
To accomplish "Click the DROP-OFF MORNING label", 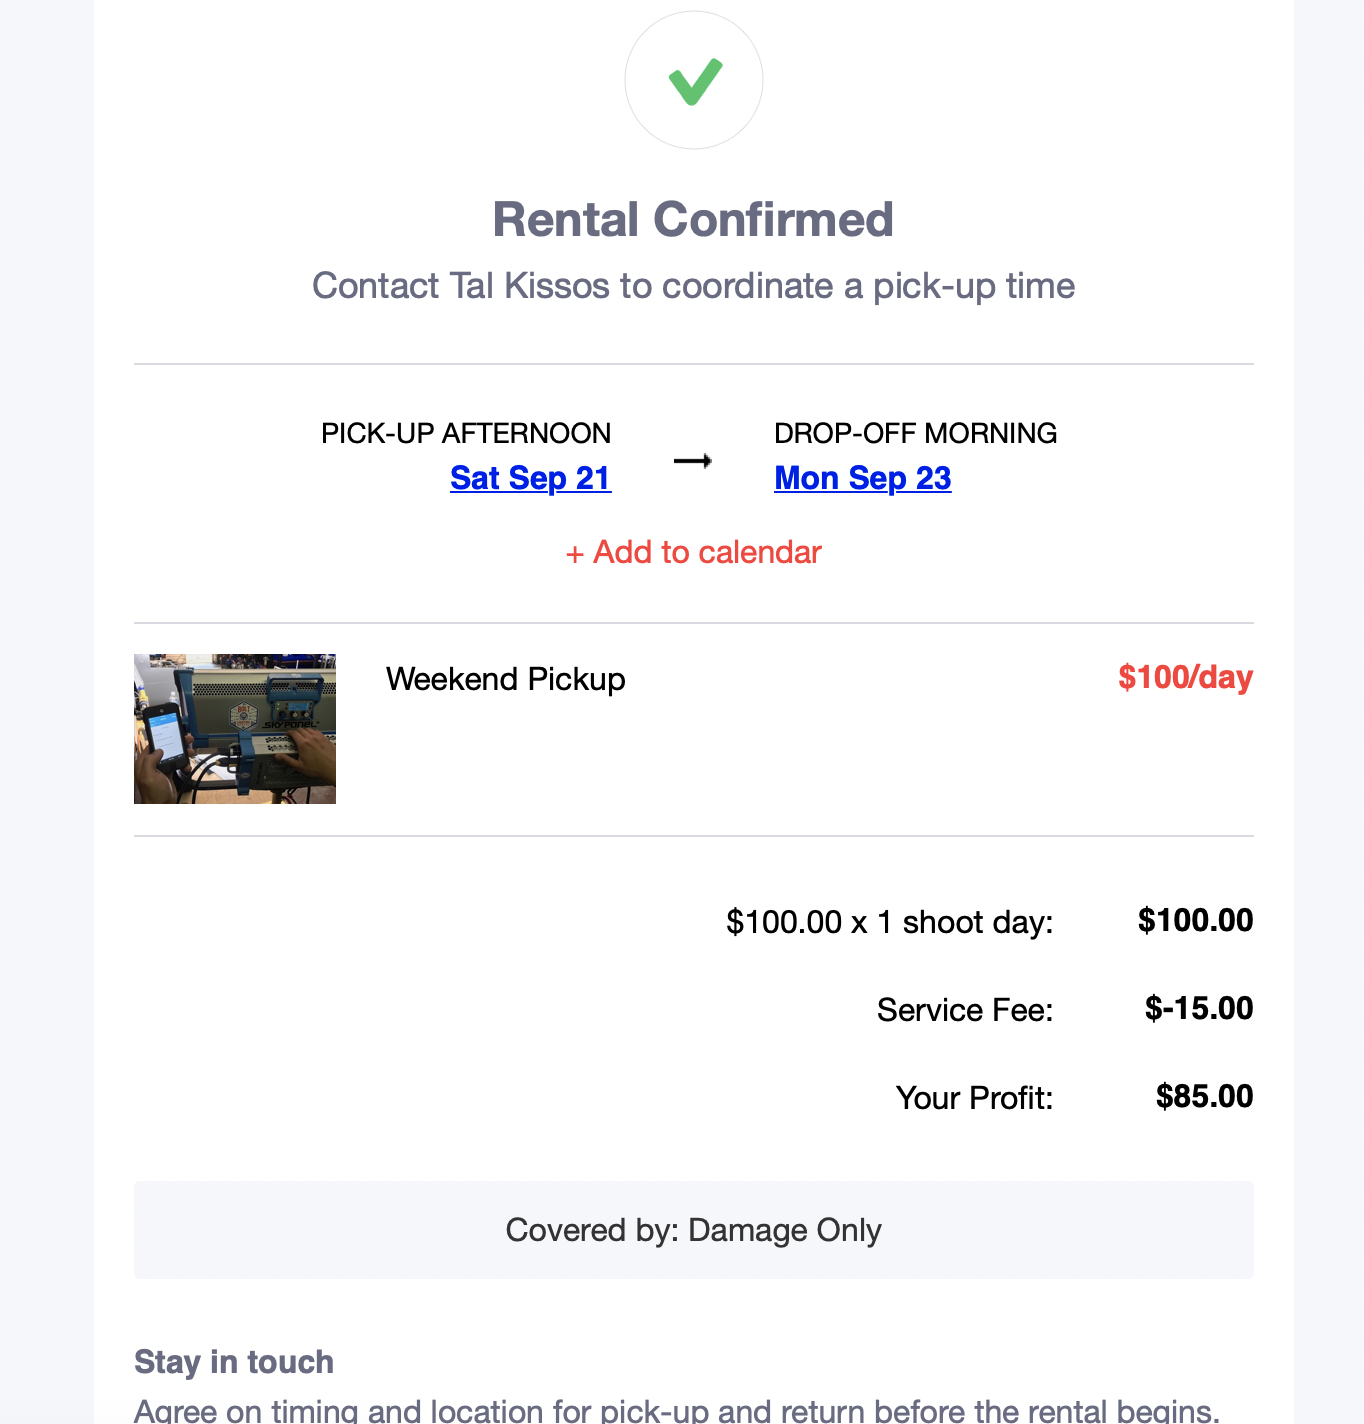I will click(x=915, y=433).
